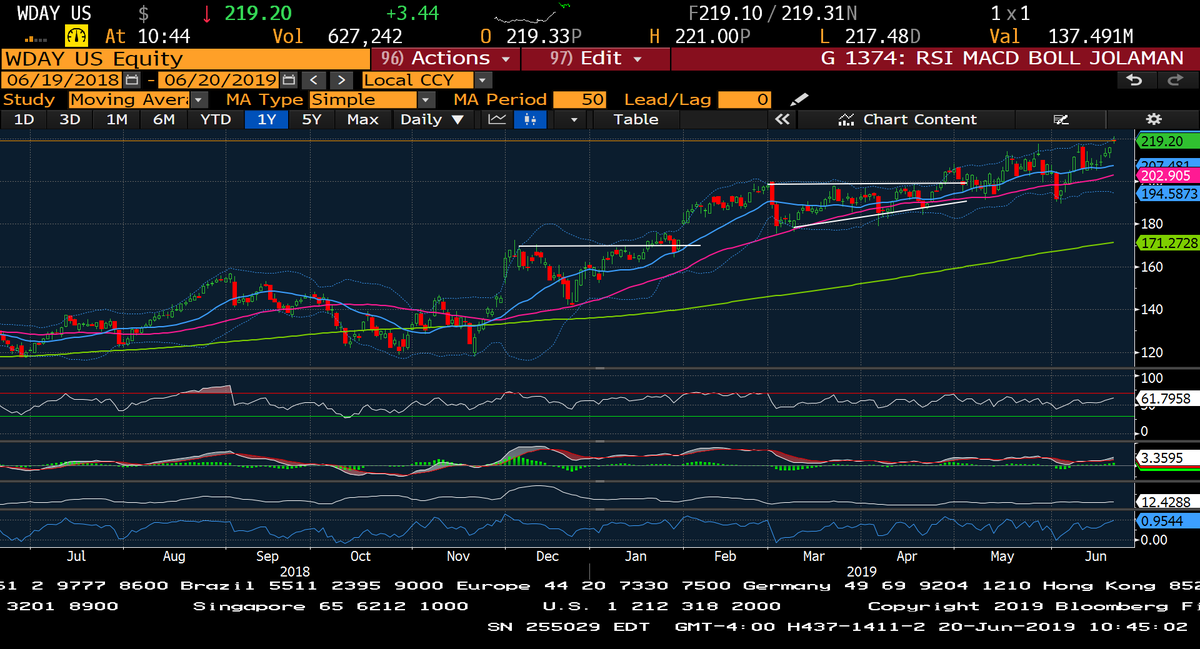Click the WDAY US ticker at top
Image resolution: width=1200 pixels, height=649 pixels.
coord(53,14)
